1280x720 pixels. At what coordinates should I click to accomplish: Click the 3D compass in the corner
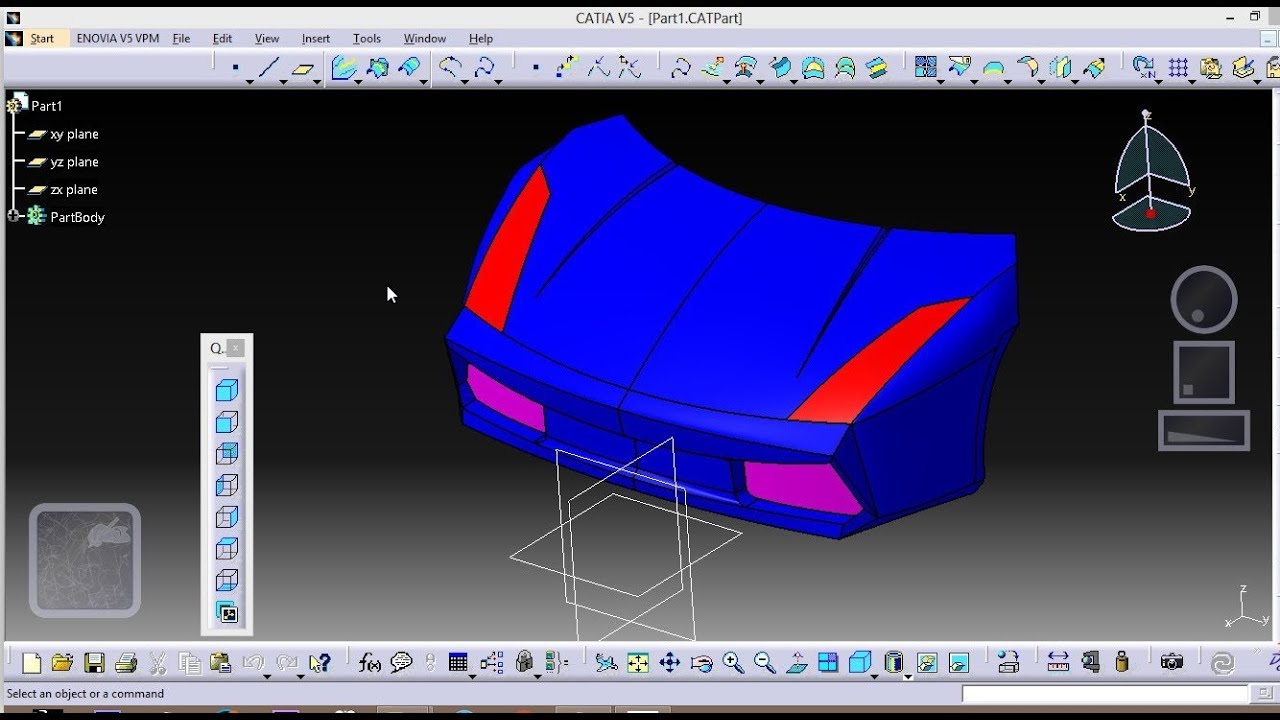tap(1151, 170)
